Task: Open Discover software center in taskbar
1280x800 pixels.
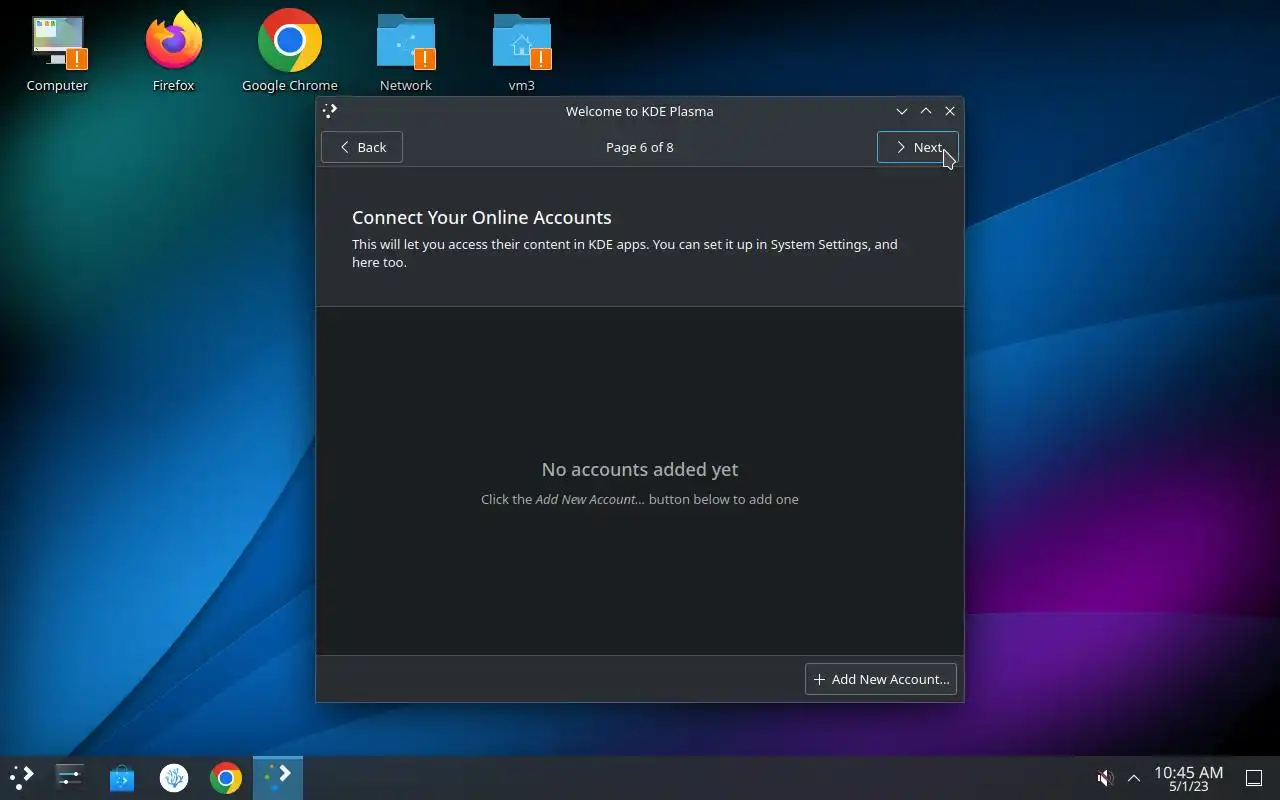Action: [122, 777]
